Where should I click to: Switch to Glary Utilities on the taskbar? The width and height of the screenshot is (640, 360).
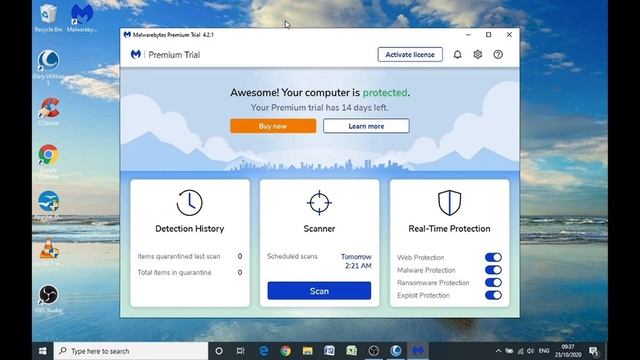[396, 351]
